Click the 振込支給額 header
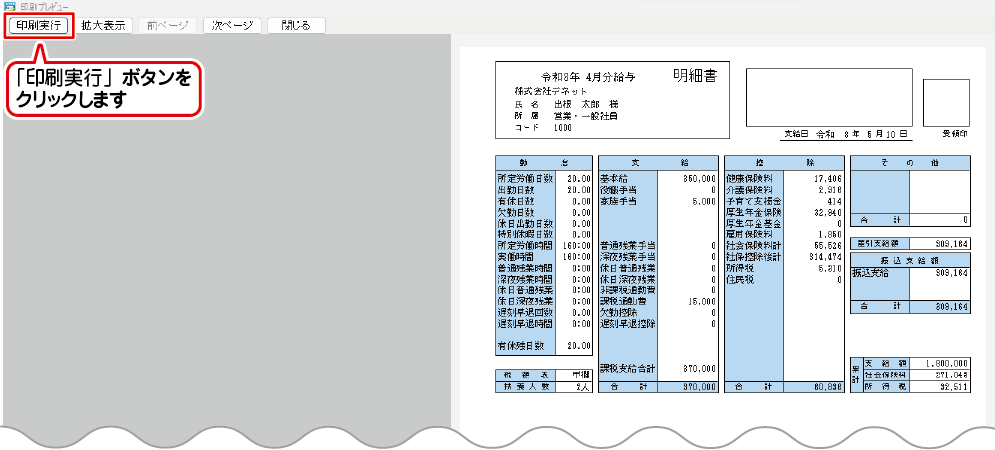This screenshot has height=450, width=995. click(x=910, y=258)
